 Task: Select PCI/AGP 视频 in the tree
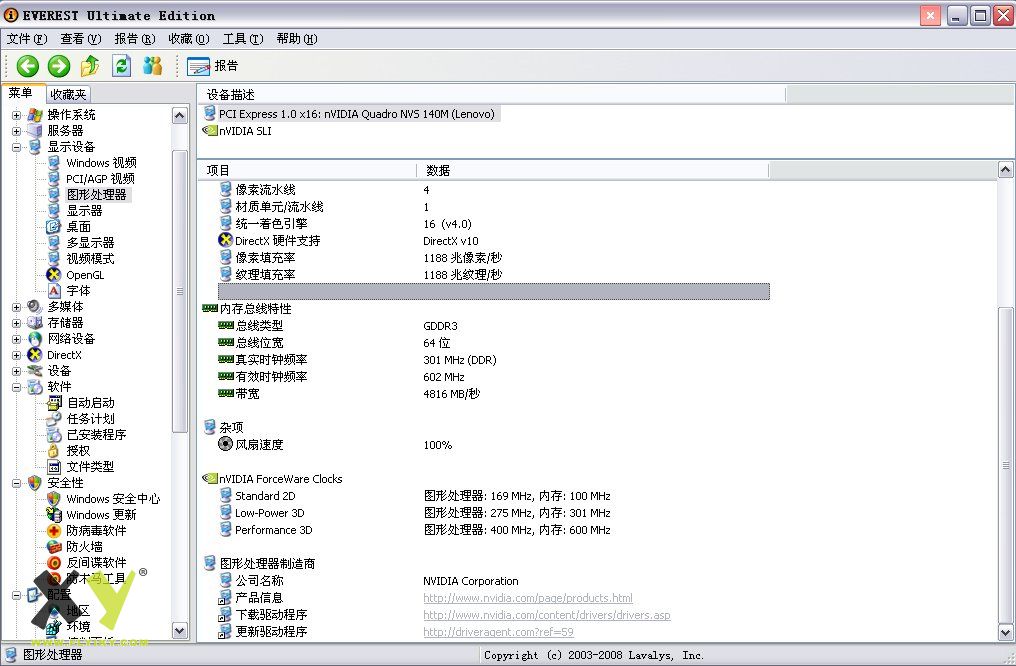(100, 179)
